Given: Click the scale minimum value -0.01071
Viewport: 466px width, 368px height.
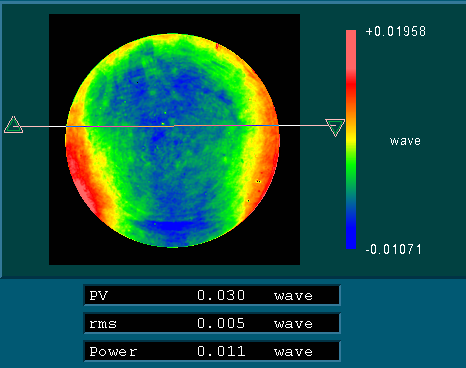Looking at the screenshot, I should [x=394, y=249].
